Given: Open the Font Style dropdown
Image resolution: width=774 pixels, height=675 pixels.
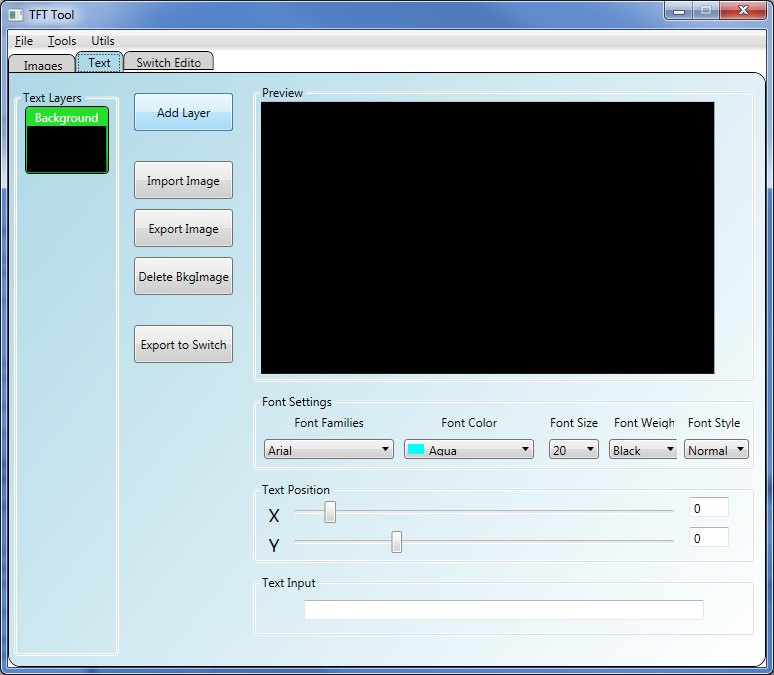Looking at the screenshot, I should click(x=717, y=450).
